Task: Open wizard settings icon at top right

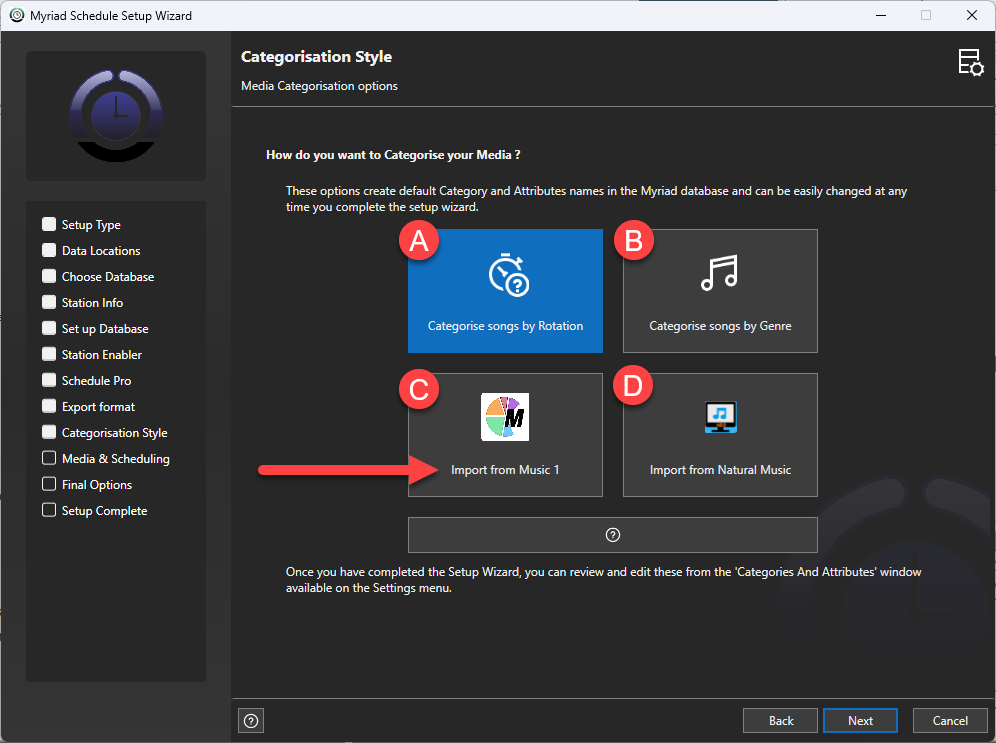Action: point(971,63)
